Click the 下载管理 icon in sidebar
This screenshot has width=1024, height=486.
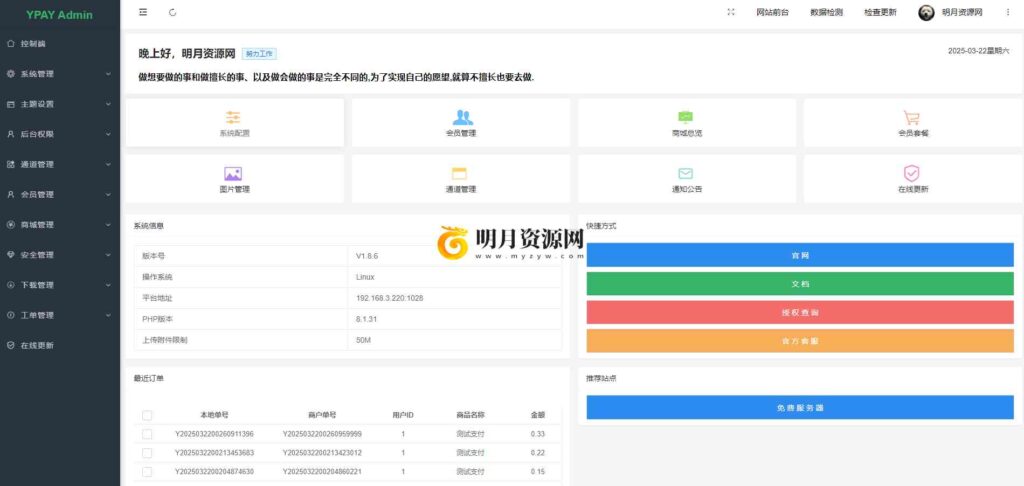tap(10, 285)
